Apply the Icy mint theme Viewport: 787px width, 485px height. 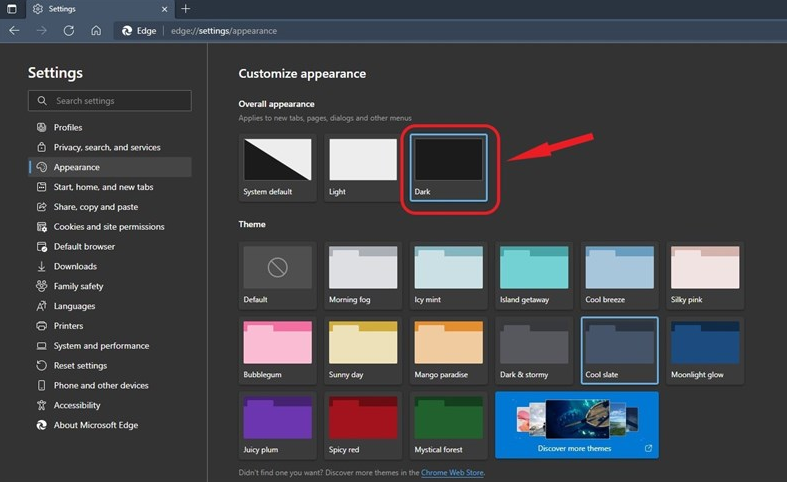pos(448,275)
